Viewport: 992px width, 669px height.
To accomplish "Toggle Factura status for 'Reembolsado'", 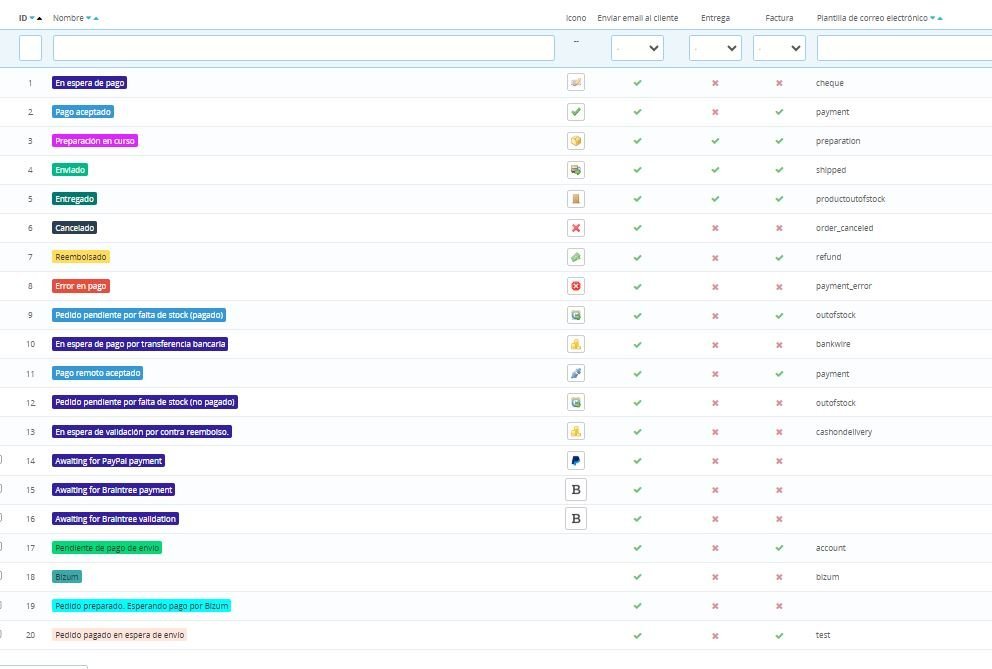I will (779, 258).
